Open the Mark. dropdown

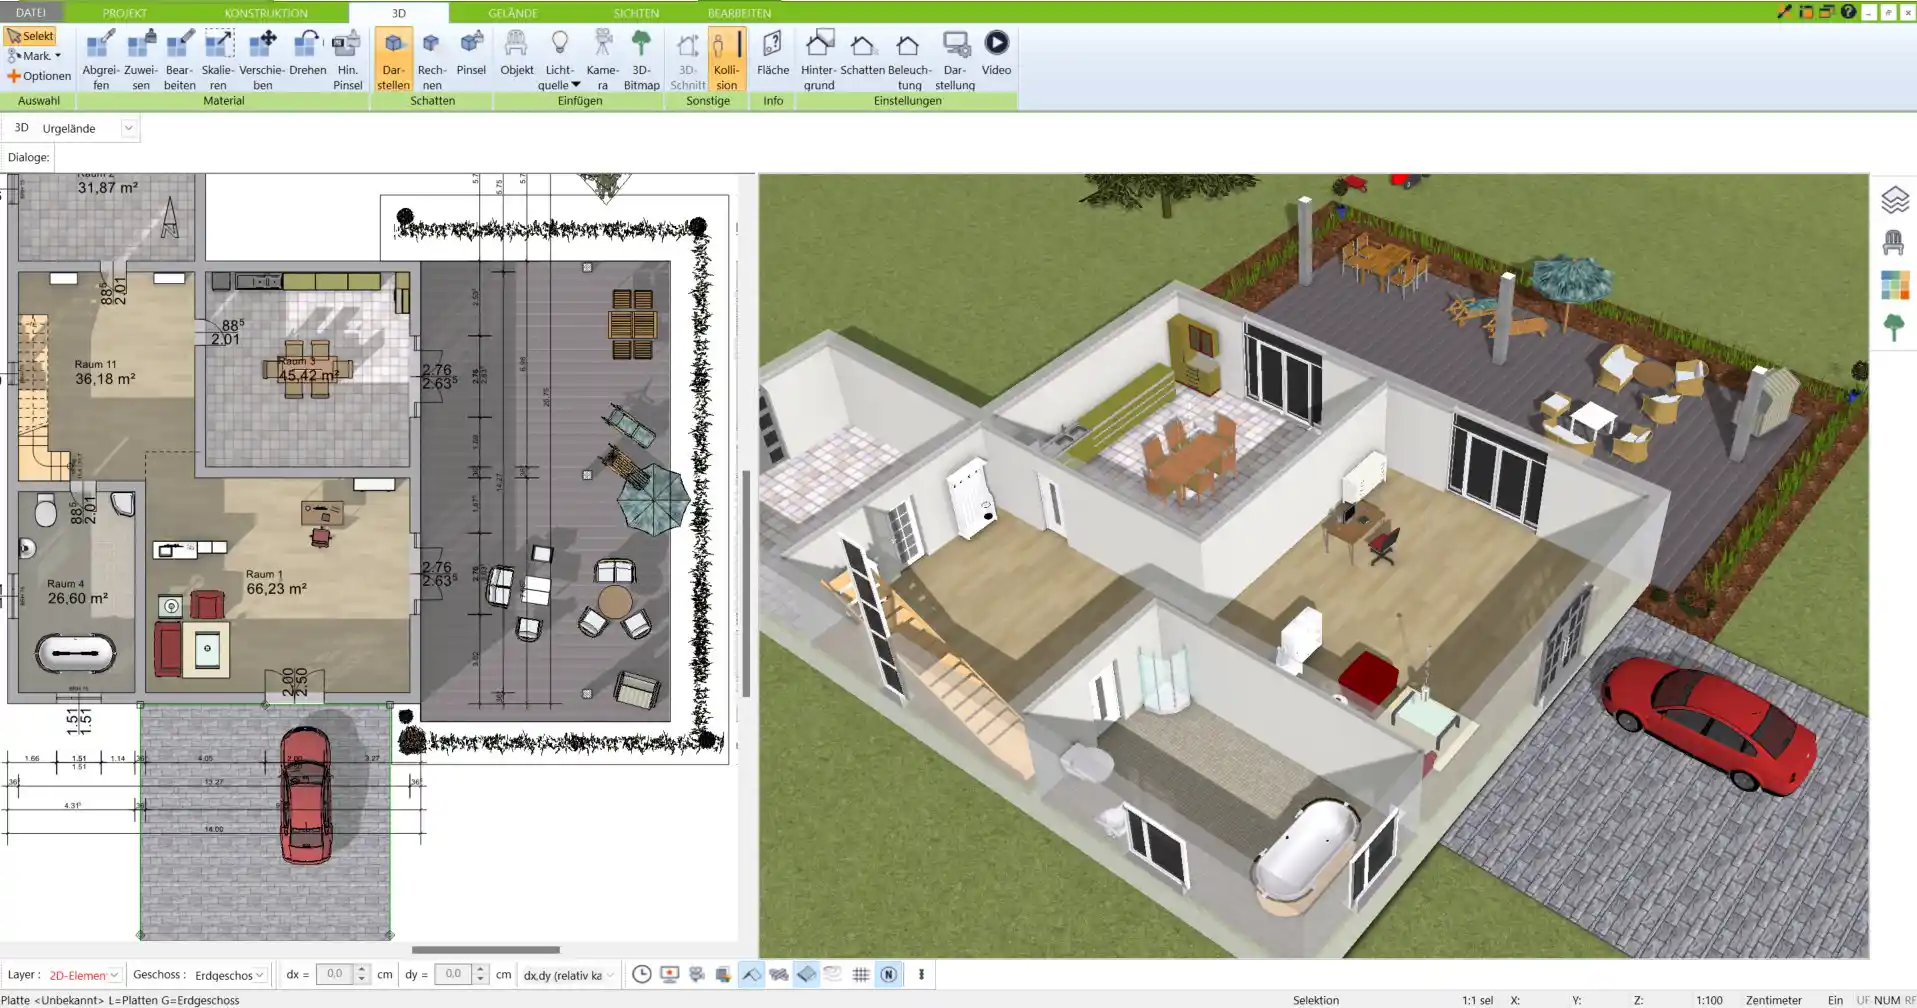[35, 56]
